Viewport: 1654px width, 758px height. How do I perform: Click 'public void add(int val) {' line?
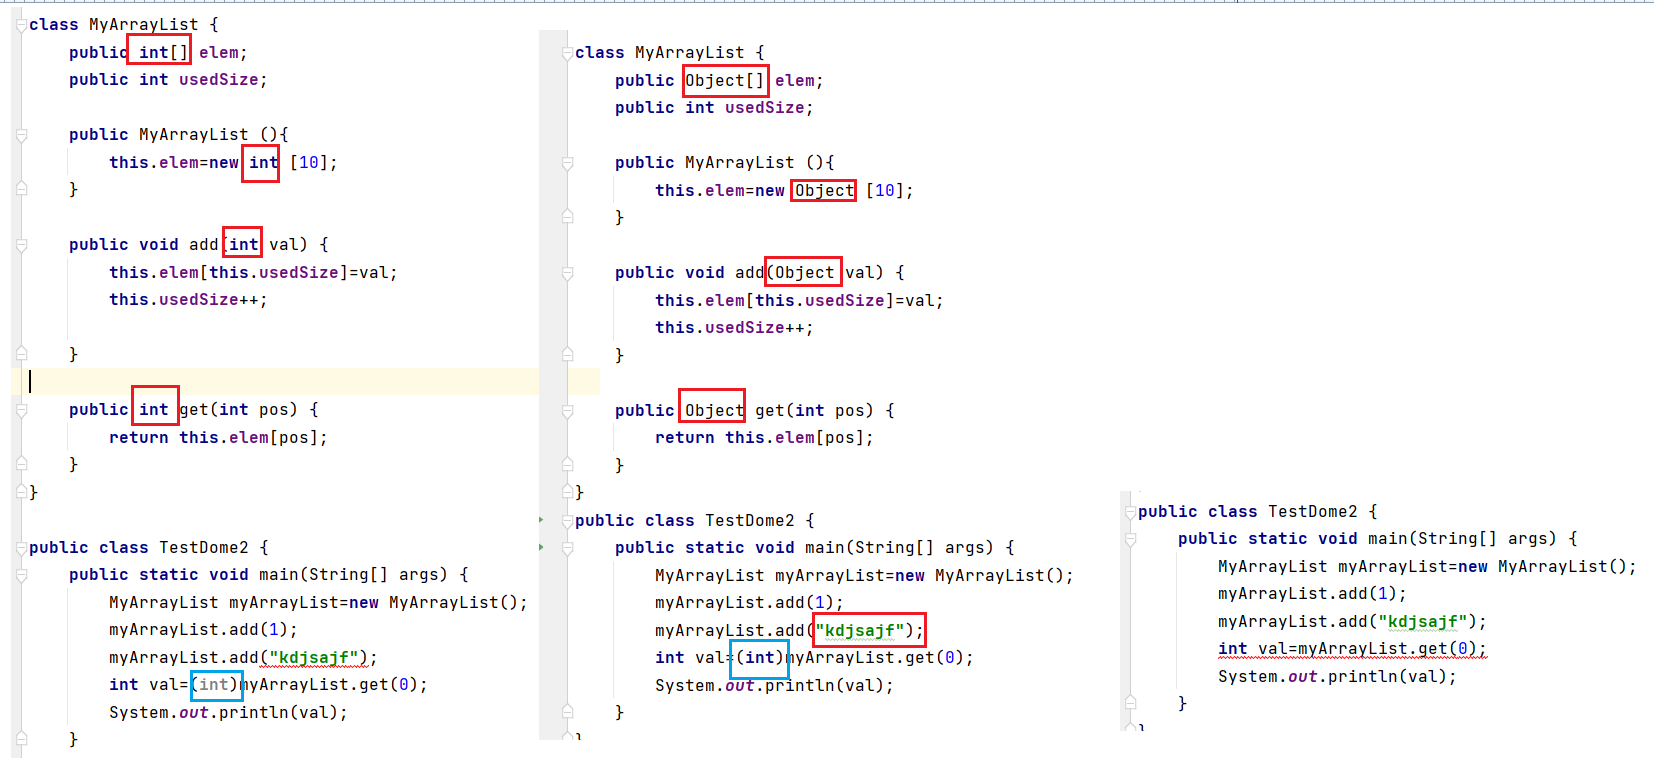(198, 245)
